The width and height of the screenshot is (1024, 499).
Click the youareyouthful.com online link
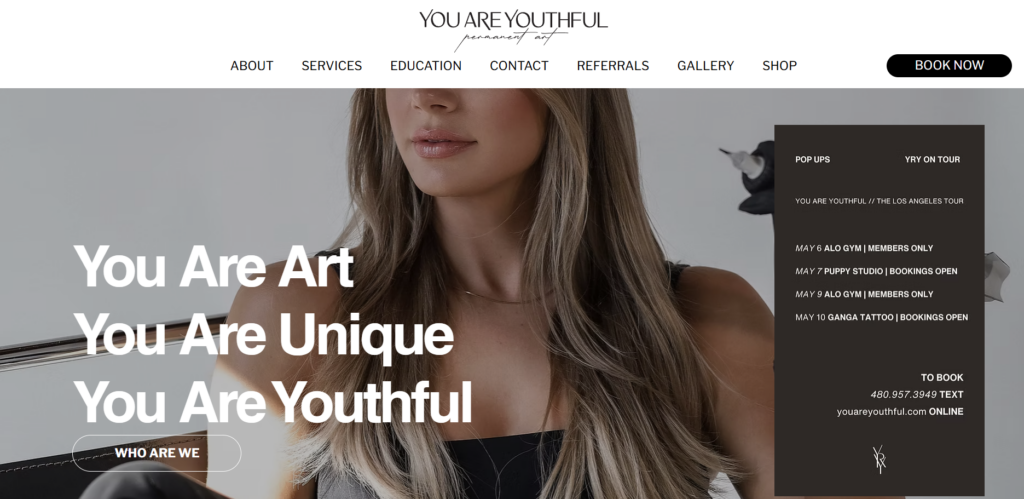coord(900,411)
